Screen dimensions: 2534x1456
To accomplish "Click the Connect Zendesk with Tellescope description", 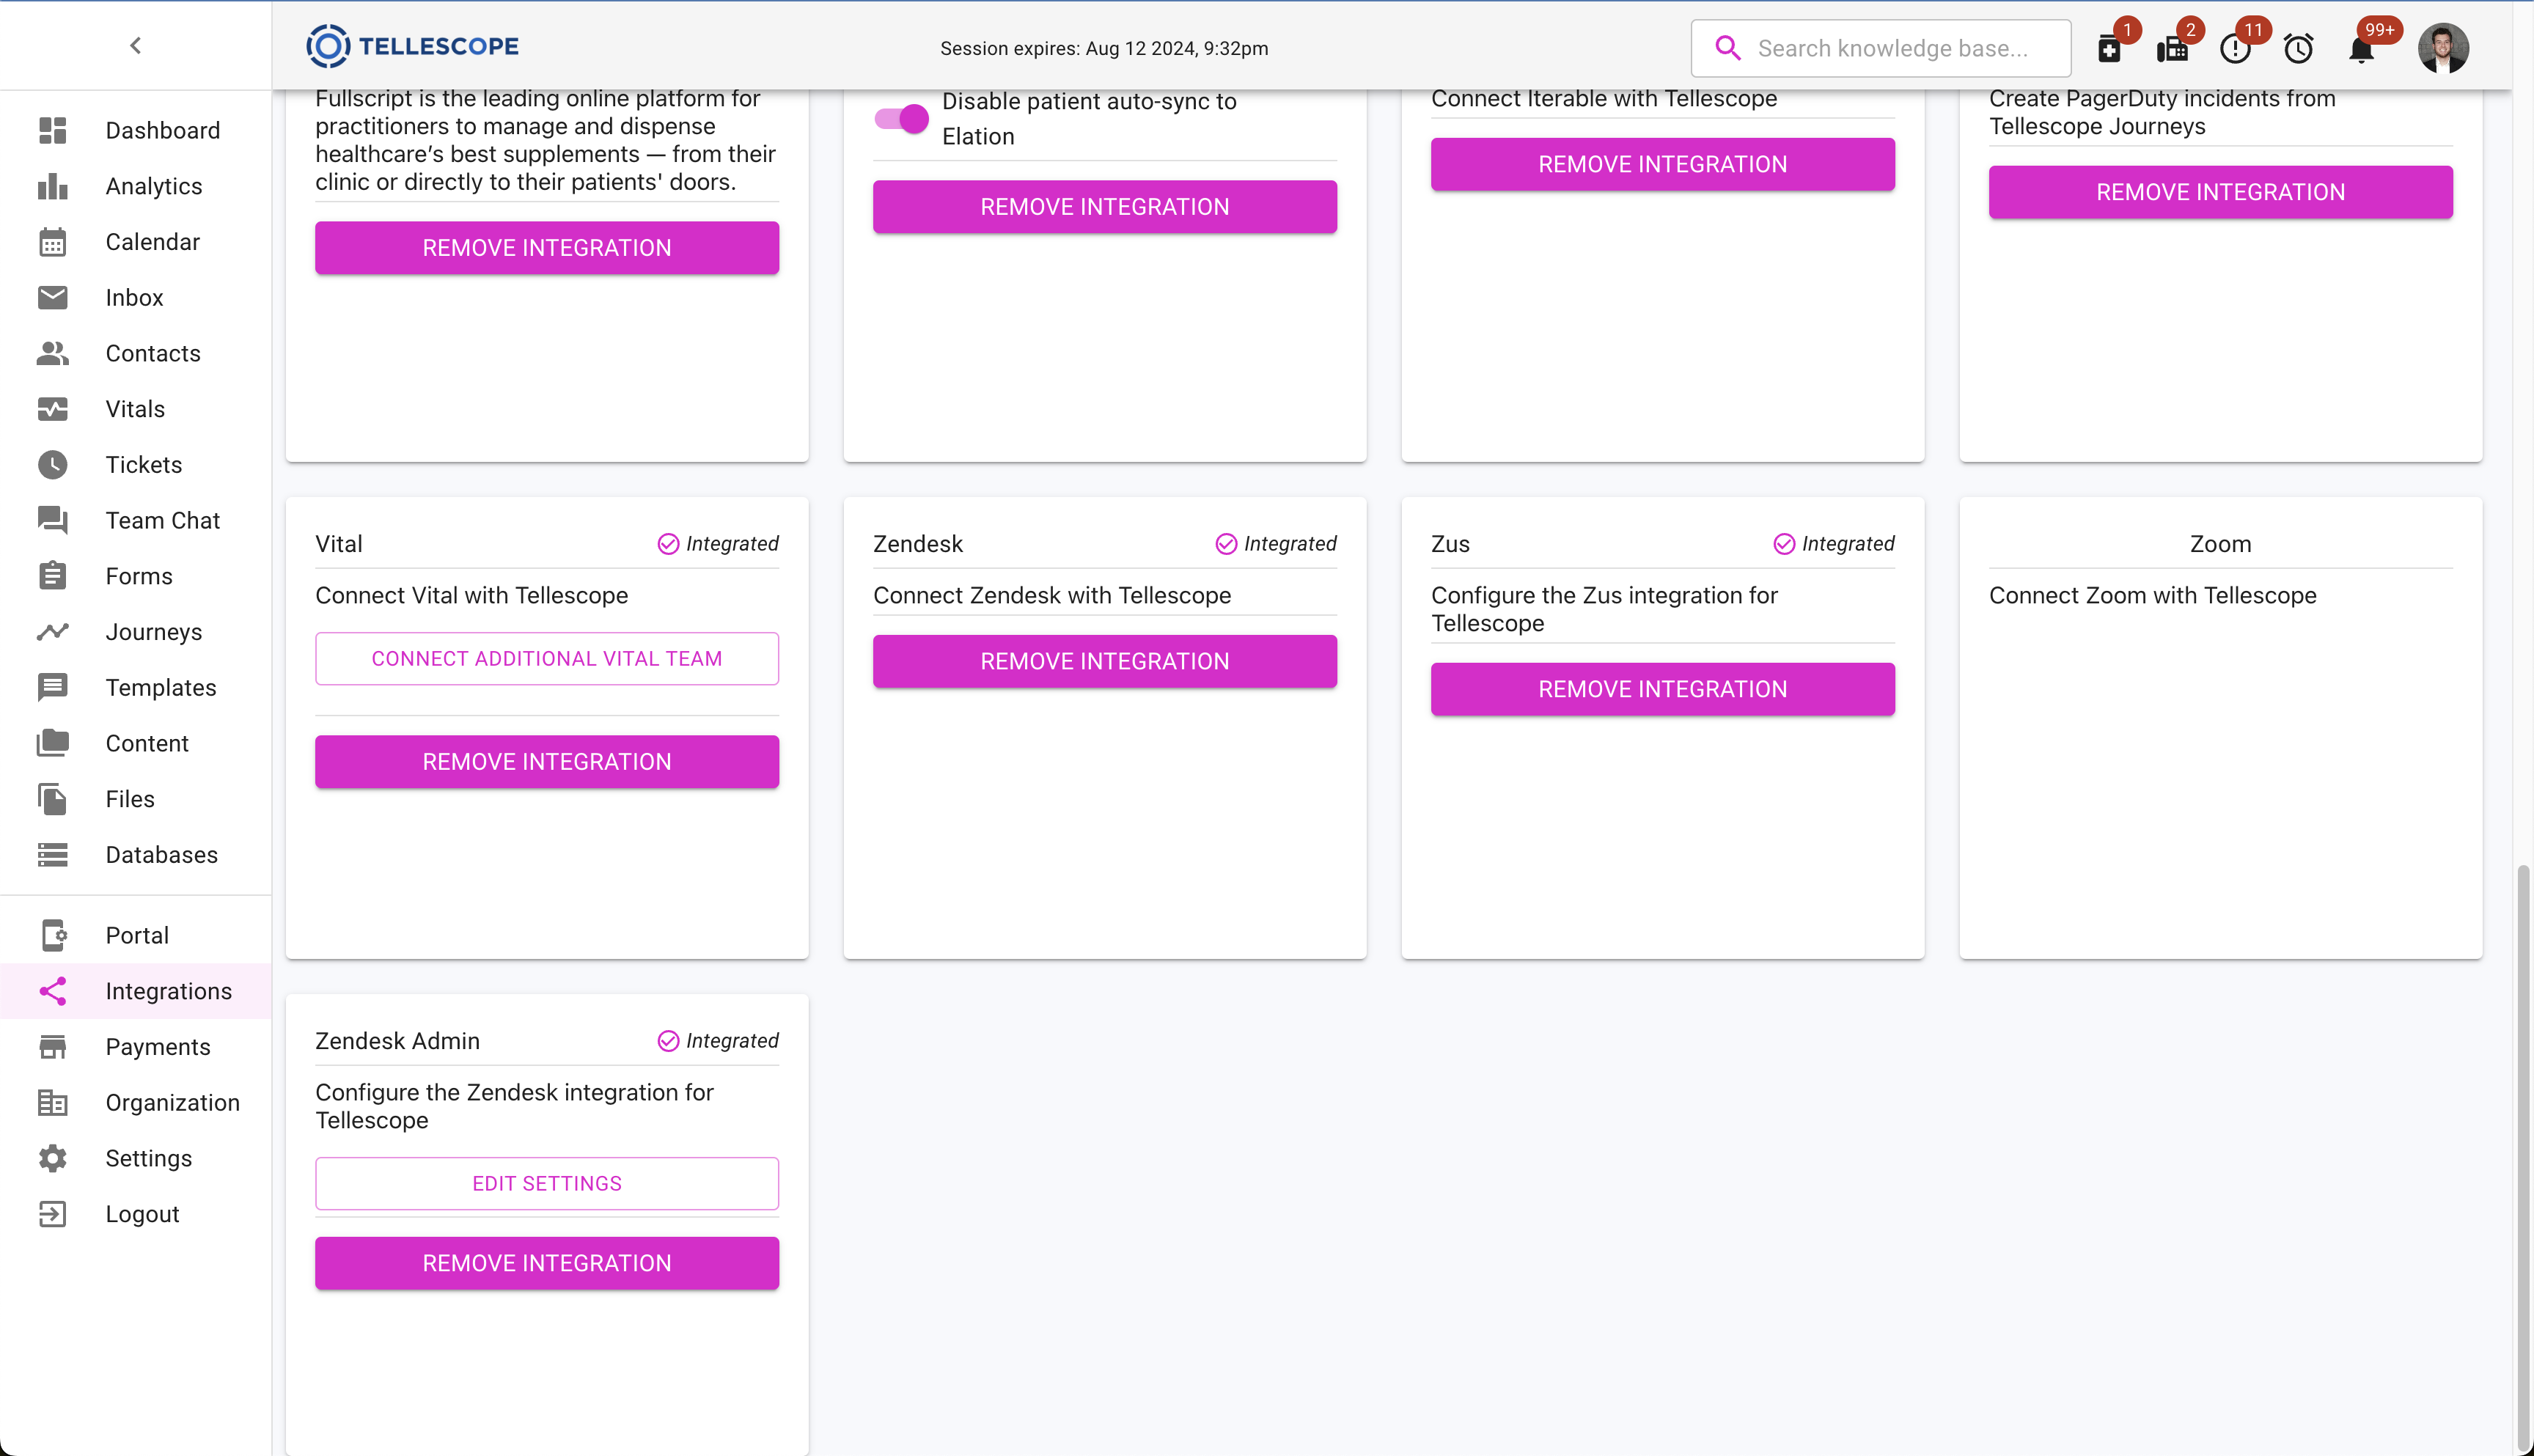I will coord(1052,595).
